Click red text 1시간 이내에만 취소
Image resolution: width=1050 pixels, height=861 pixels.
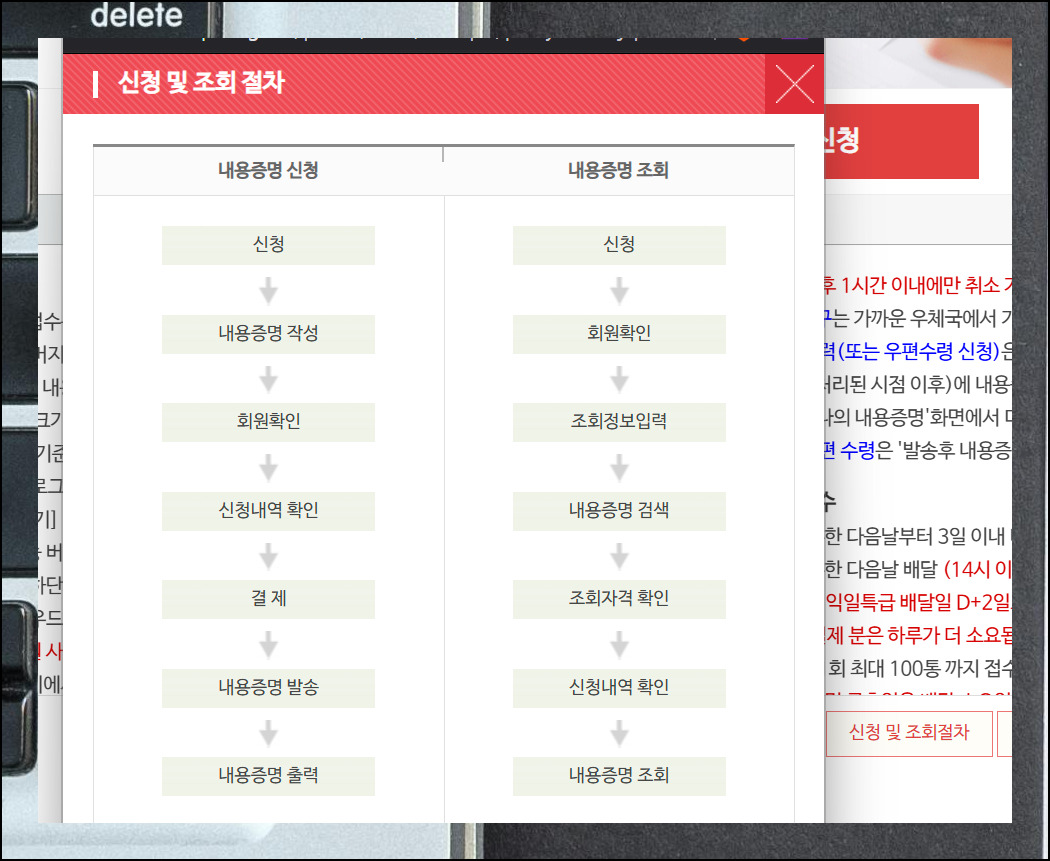[920, 286]
